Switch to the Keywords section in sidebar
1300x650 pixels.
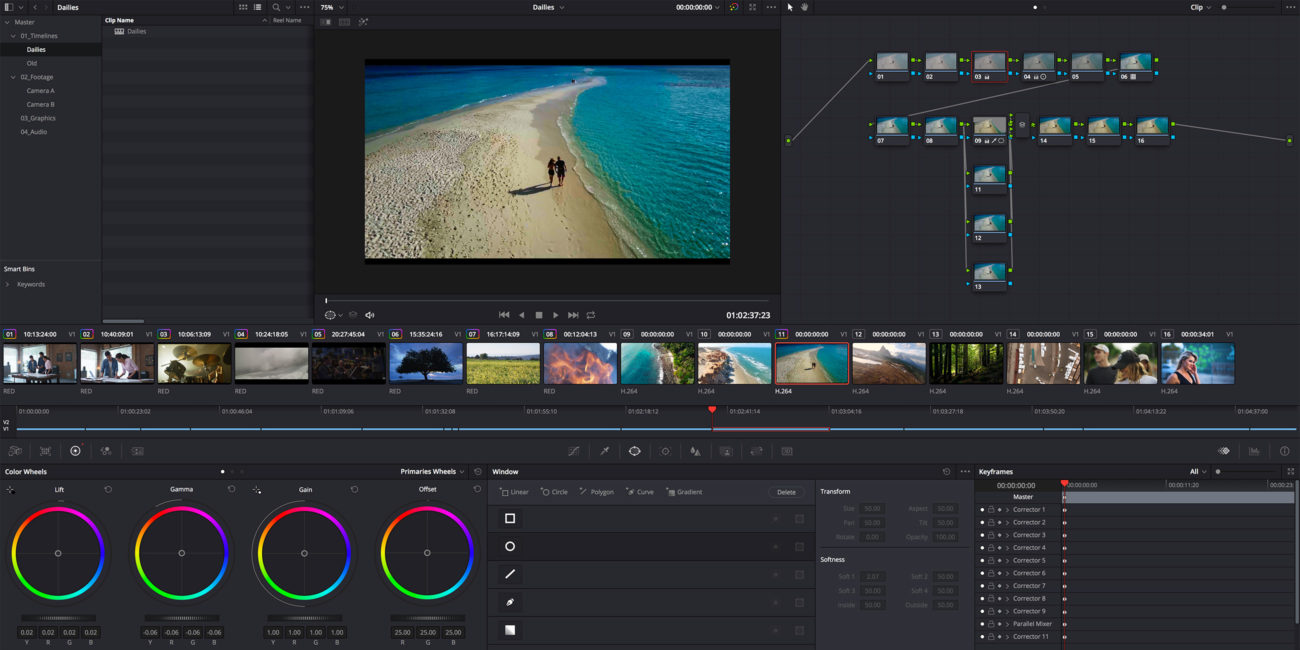point(30,284)
